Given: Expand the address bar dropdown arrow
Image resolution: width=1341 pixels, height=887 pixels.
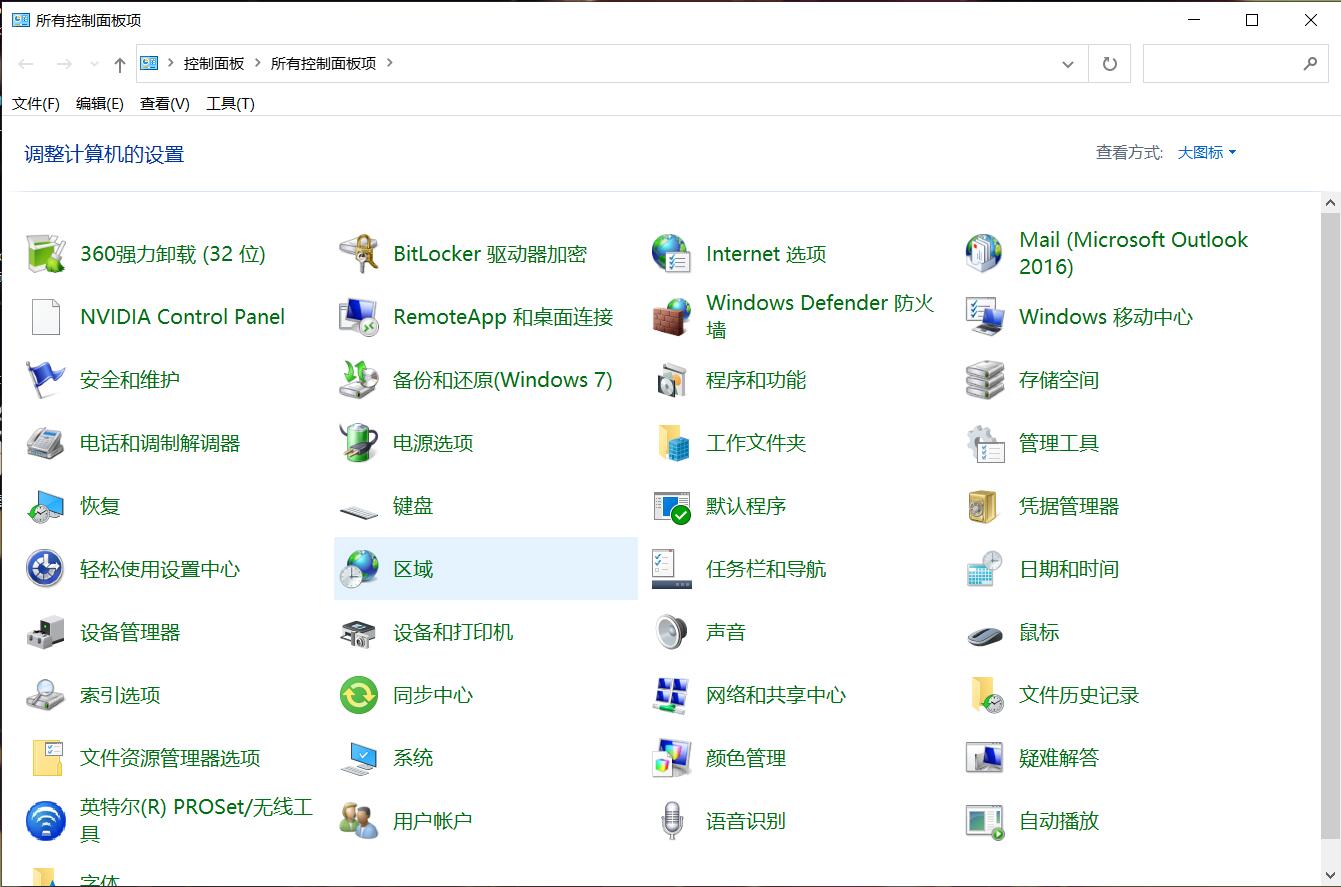Looking at the screenshot, I should (1068, 63).
